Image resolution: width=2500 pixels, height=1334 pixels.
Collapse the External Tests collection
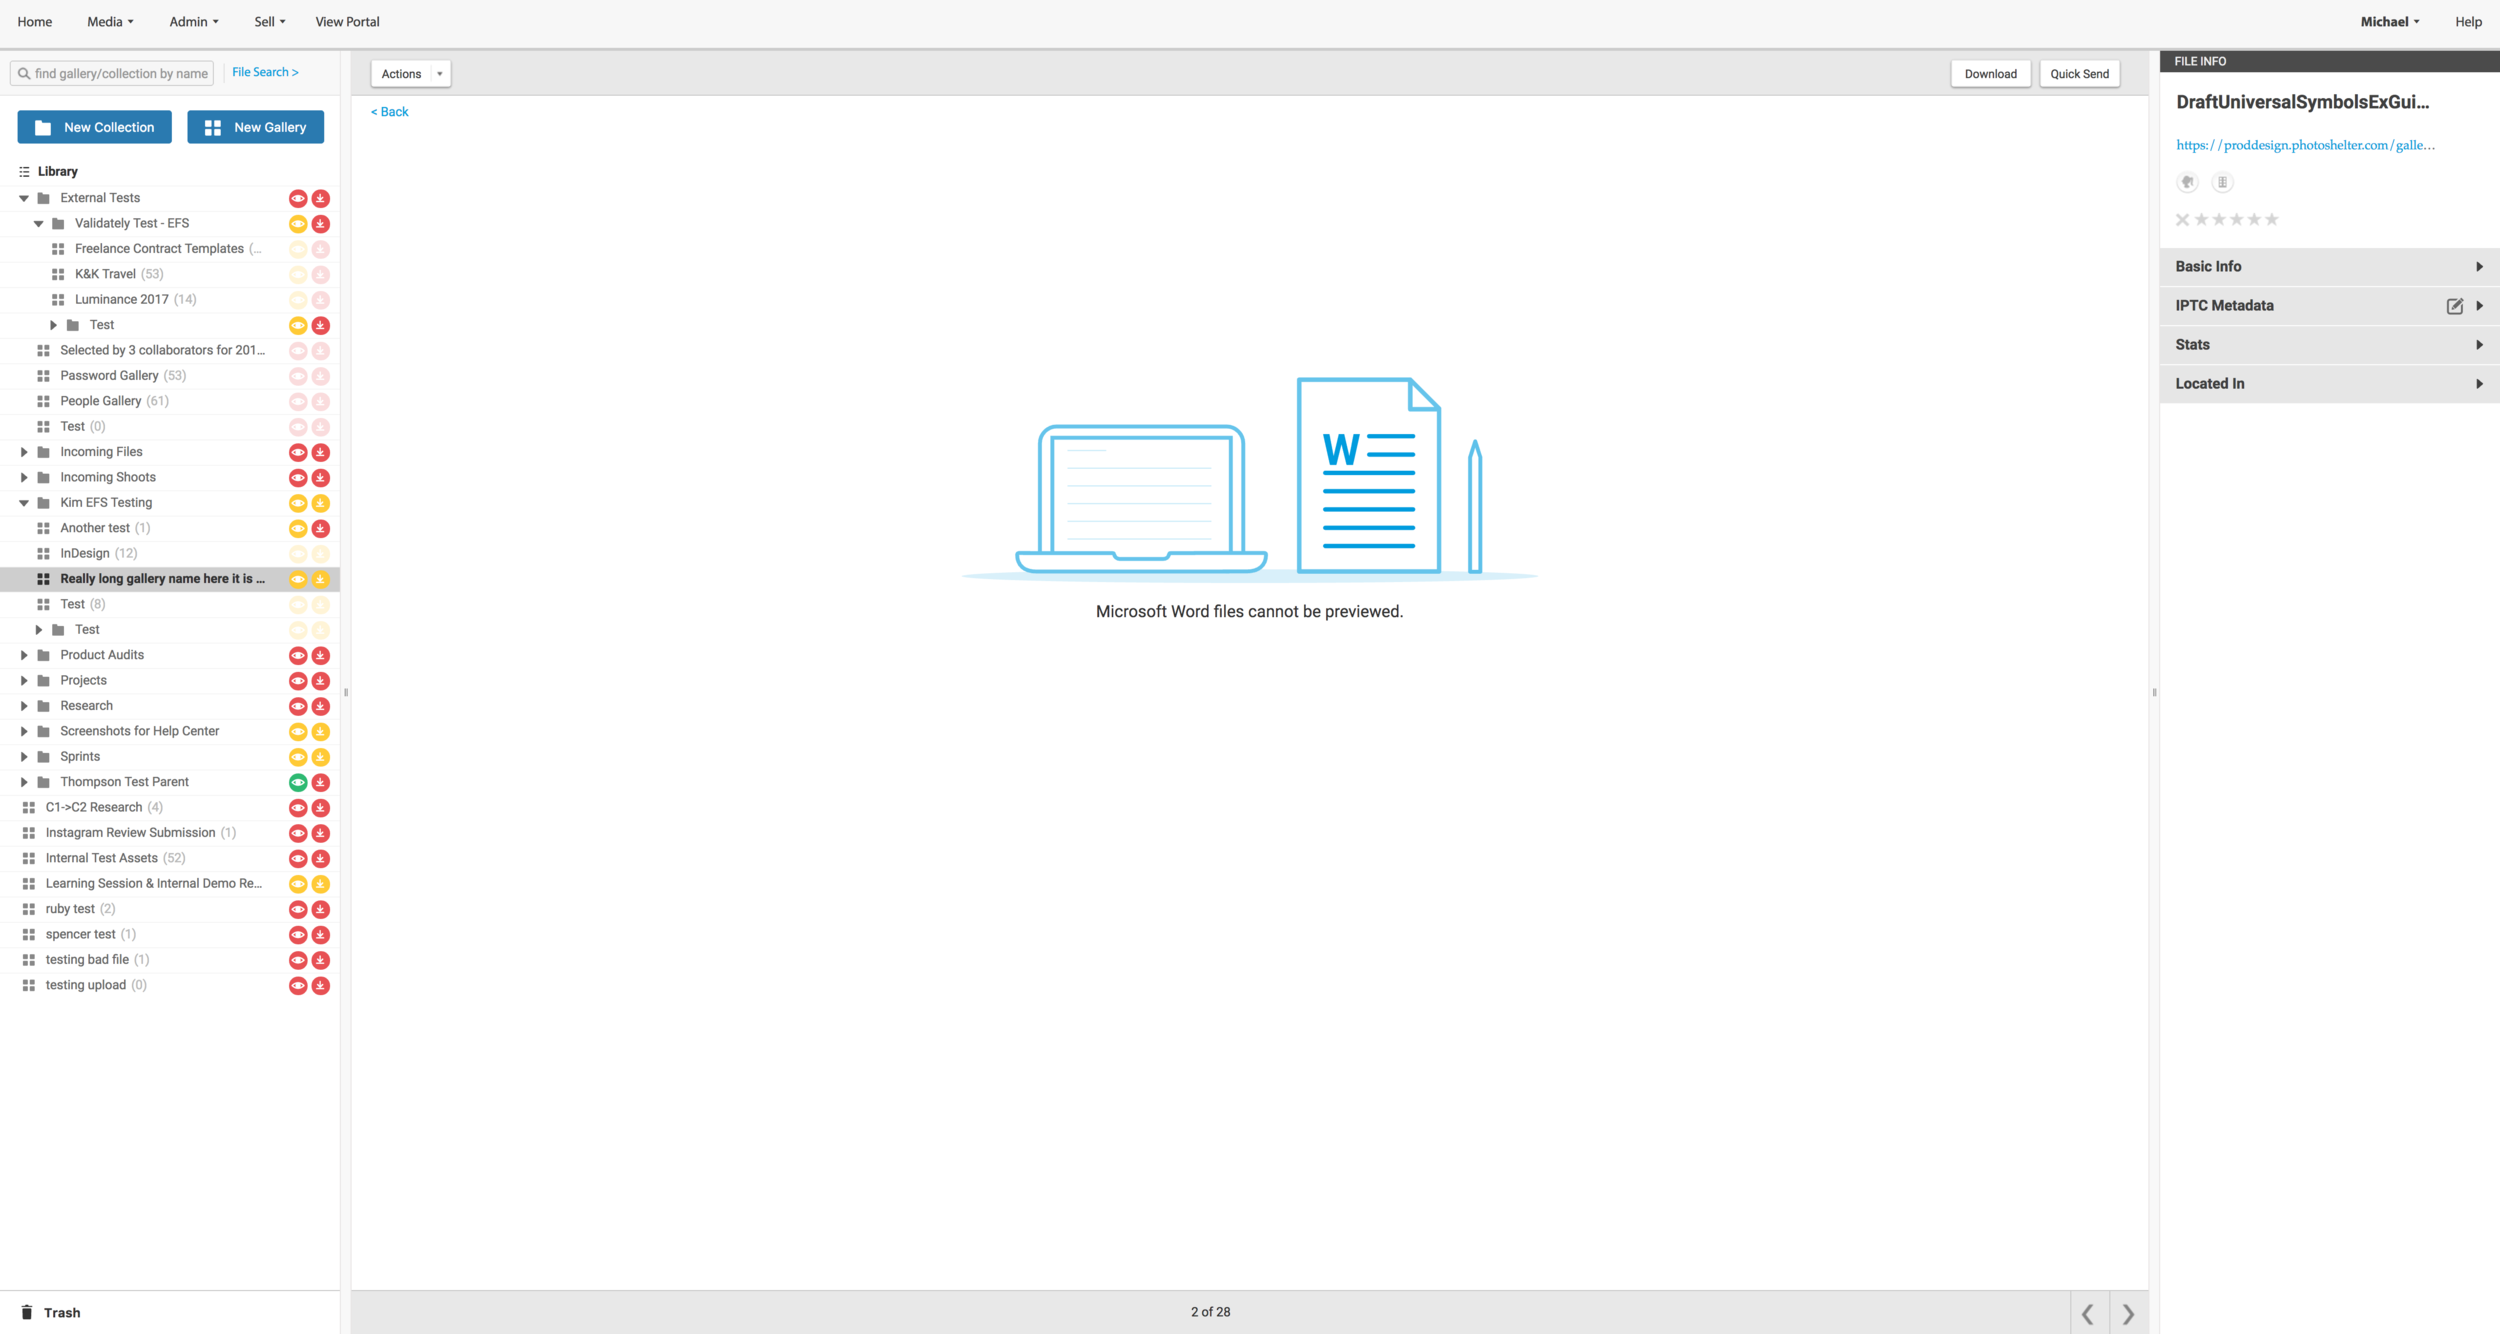pyautogui.click(x=24, y=198)
